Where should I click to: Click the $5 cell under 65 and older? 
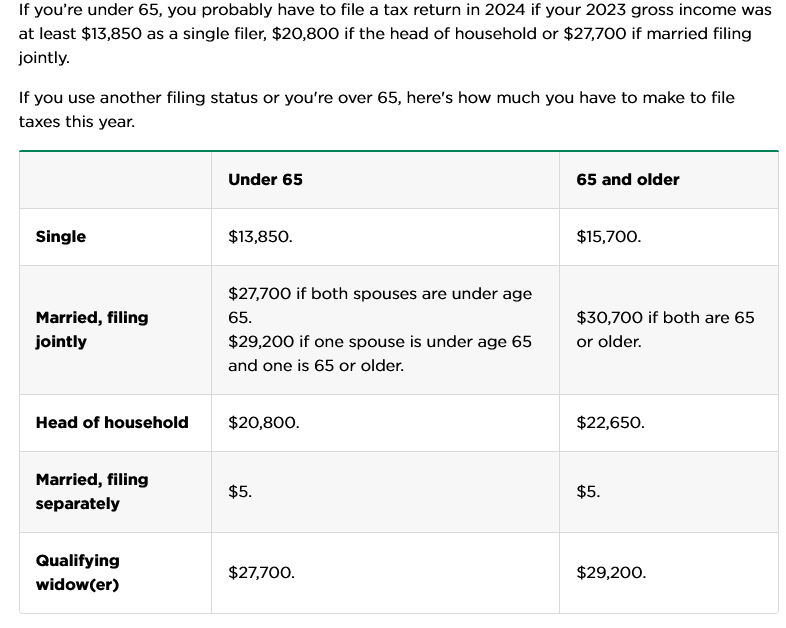(588, 492)
